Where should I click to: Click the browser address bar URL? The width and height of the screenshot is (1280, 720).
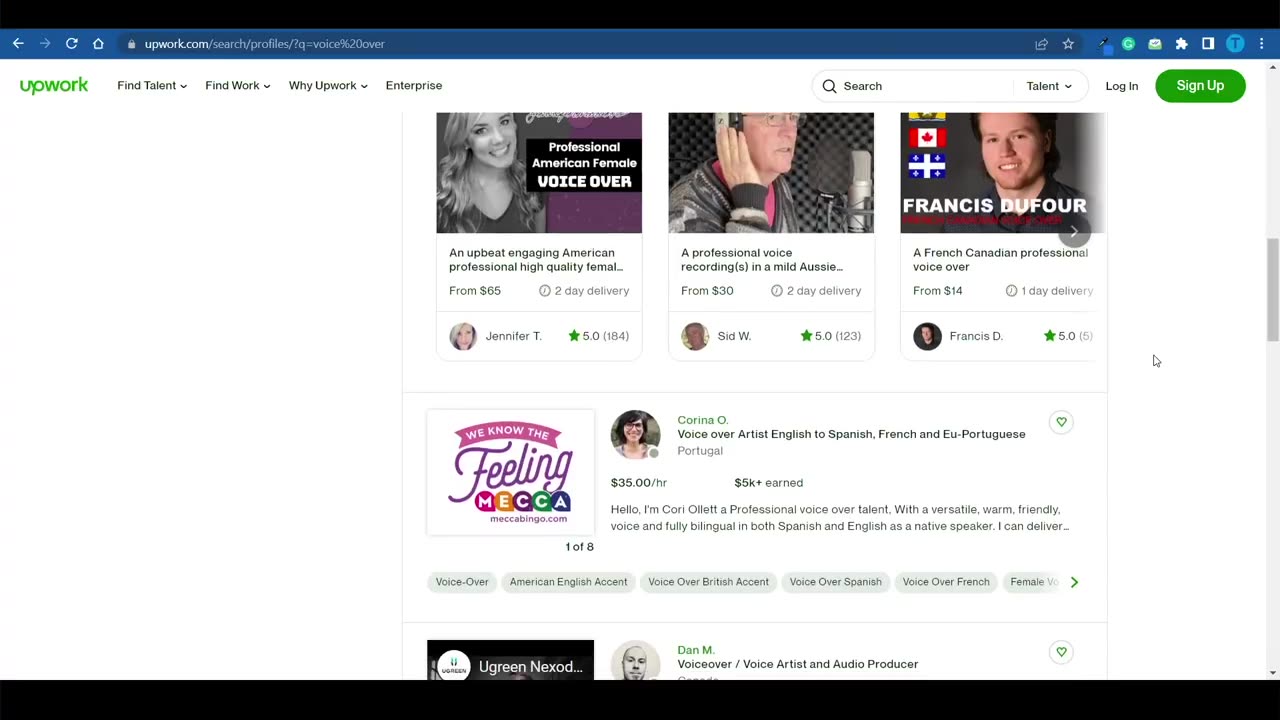pyautogui.click(x=264, y=44)
